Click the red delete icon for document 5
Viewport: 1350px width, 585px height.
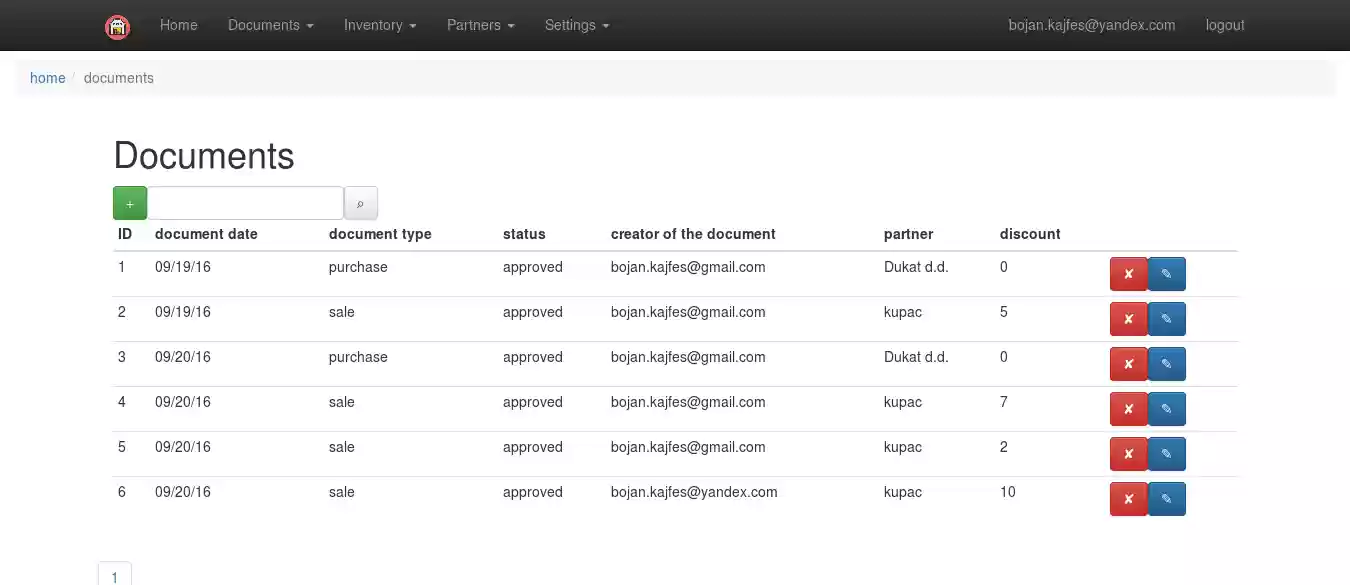(x=1128, y=453)
